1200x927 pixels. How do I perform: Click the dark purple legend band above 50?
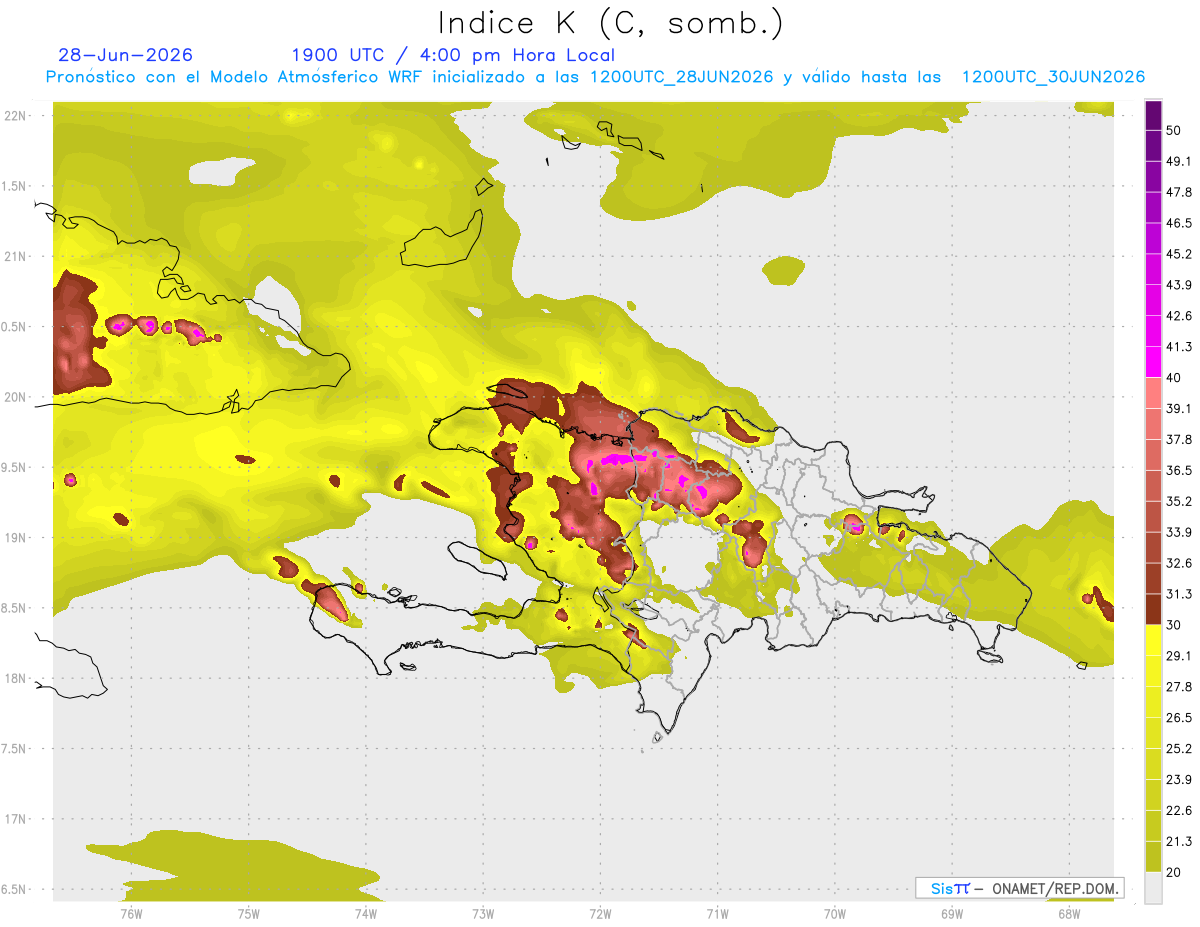point(1153,115)
